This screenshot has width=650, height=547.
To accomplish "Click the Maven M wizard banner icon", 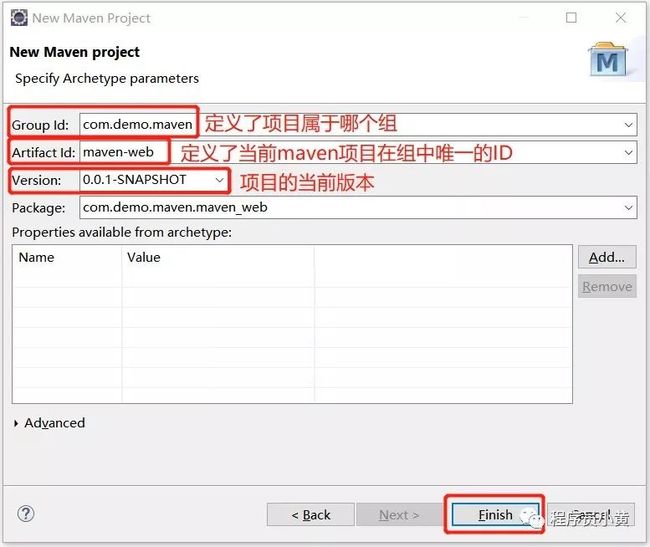I will [x=607, y=59].
